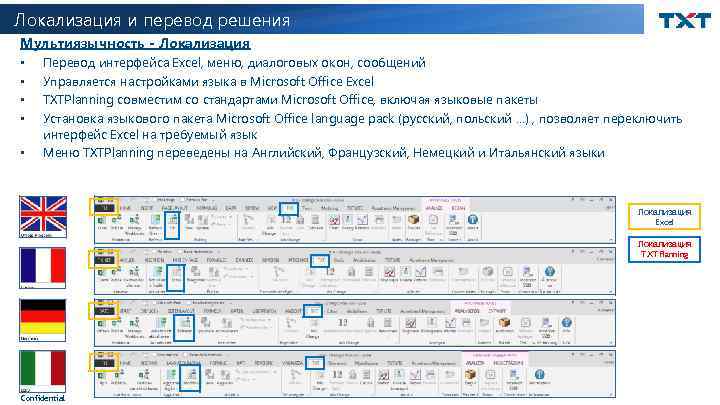Click the 'Мультиязычность - Локализация' underlined heading
This screenshot has width=720, height=405.
tap(135, 44)
